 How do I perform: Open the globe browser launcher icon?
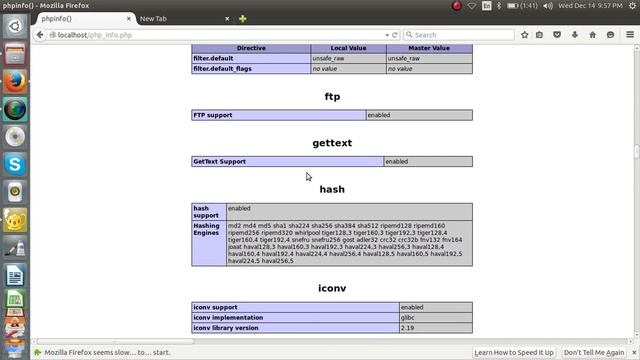(x=15, y=109)
